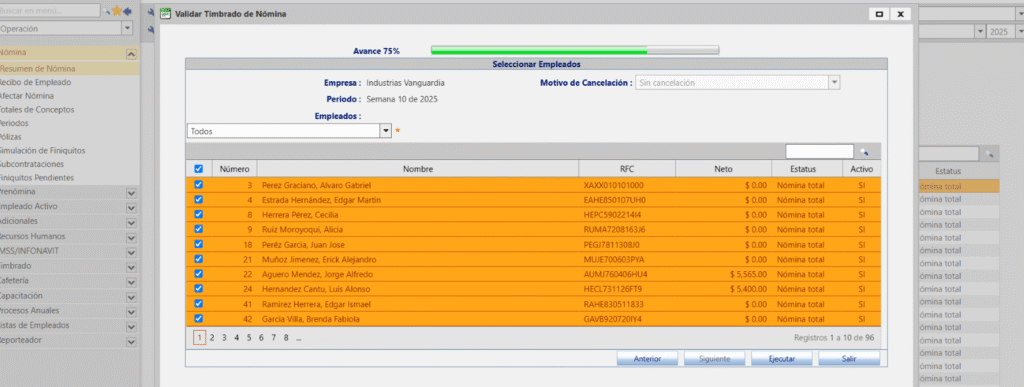Click the search icon in the background Estatus panel

coord(989,154)
